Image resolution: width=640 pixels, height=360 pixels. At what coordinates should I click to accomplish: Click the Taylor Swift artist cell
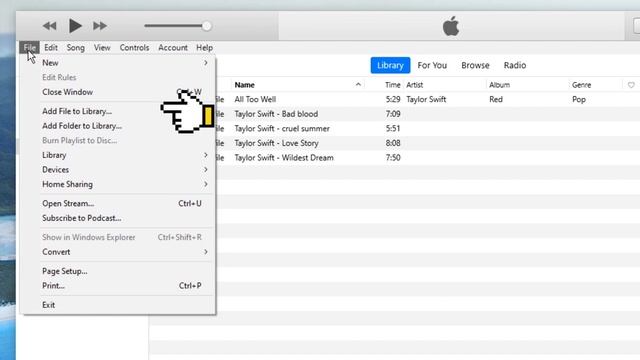(426, 99)
